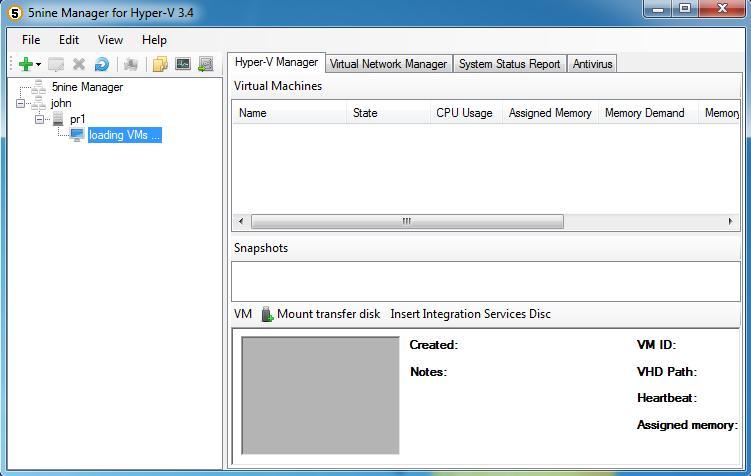The image size is (751, 476).
Task: Switch to the Virtual Network Manager tab
Action: click(x=388, y=64)
